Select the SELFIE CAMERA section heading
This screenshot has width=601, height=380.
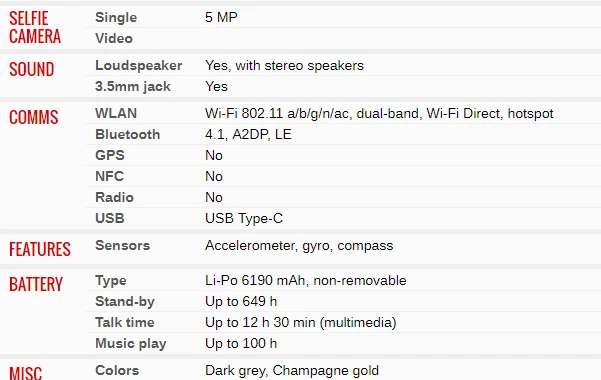[34, 28]
